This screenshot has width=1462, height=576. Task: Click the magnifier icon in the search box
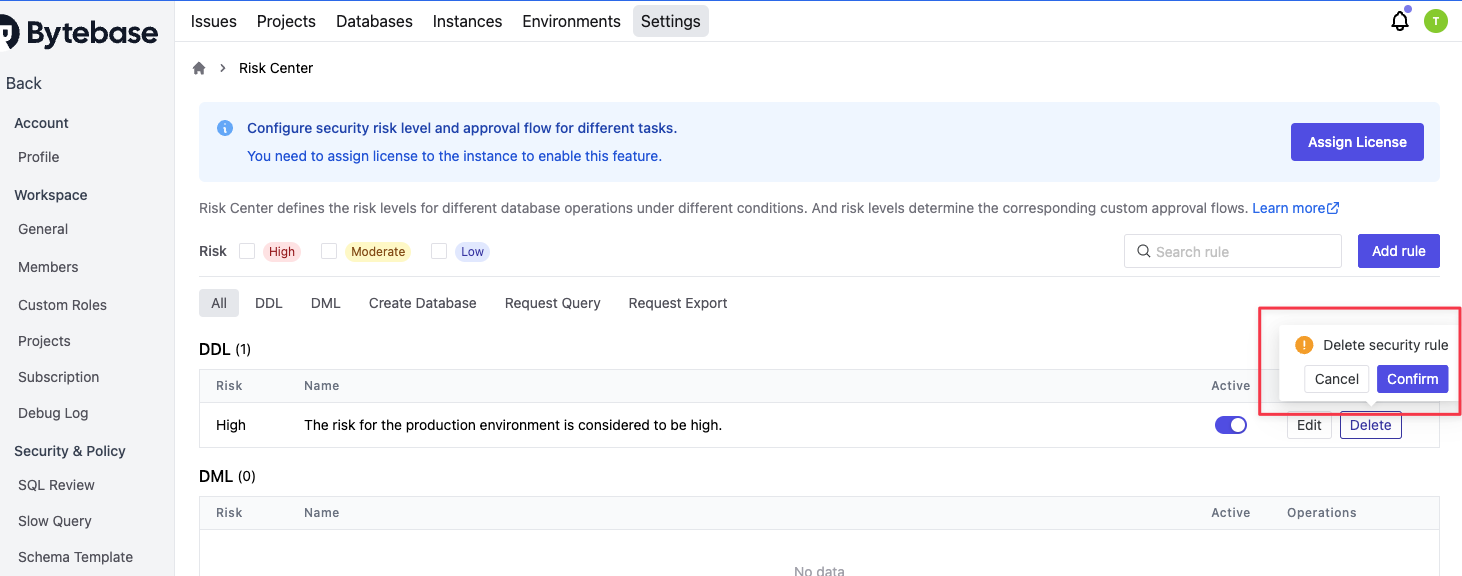(1143, 251)
